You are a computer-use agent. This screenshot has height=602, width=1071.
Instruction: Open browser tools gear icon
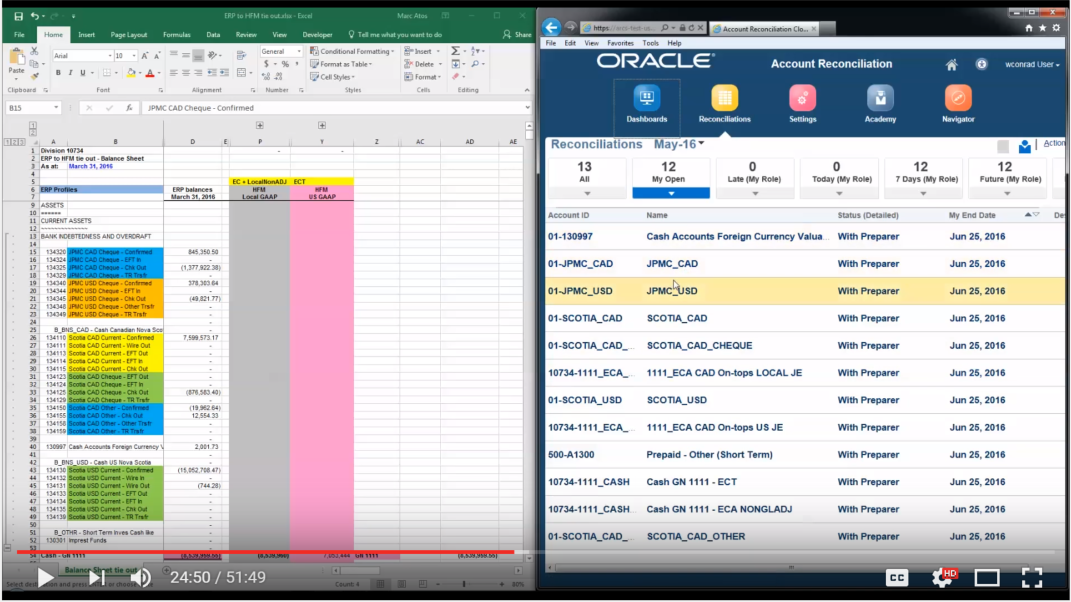1056,28
